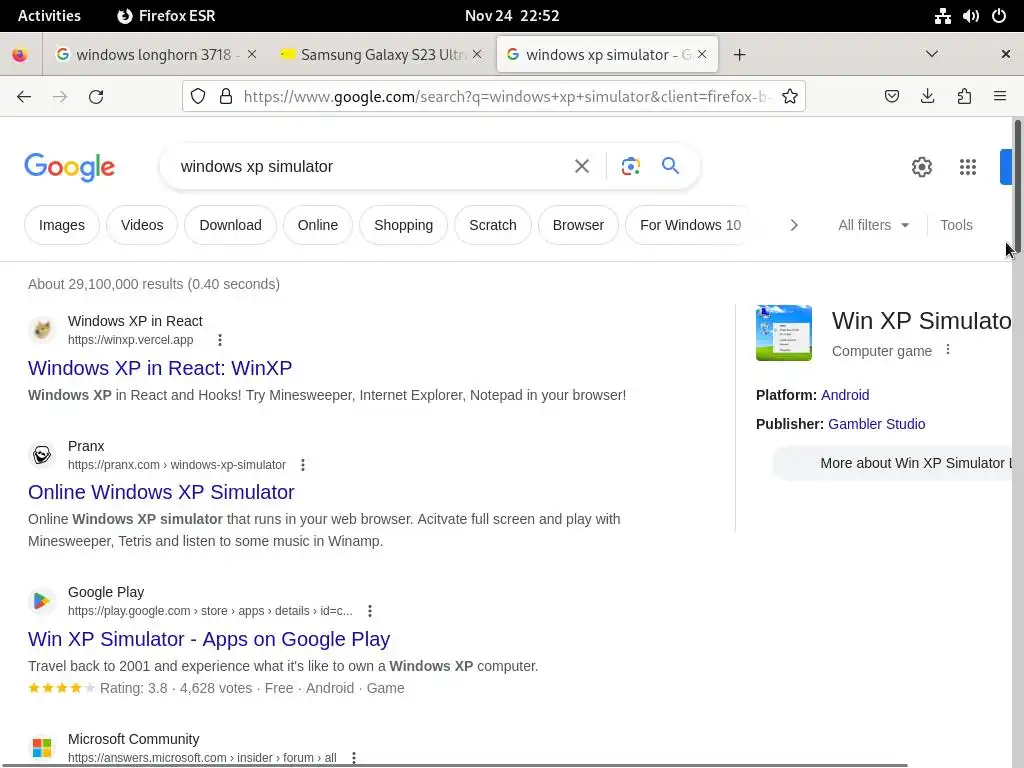The width and height of the screenshot is (1024, 768).
Task: Select the Download filter chip
Action: tap(231, 225)
